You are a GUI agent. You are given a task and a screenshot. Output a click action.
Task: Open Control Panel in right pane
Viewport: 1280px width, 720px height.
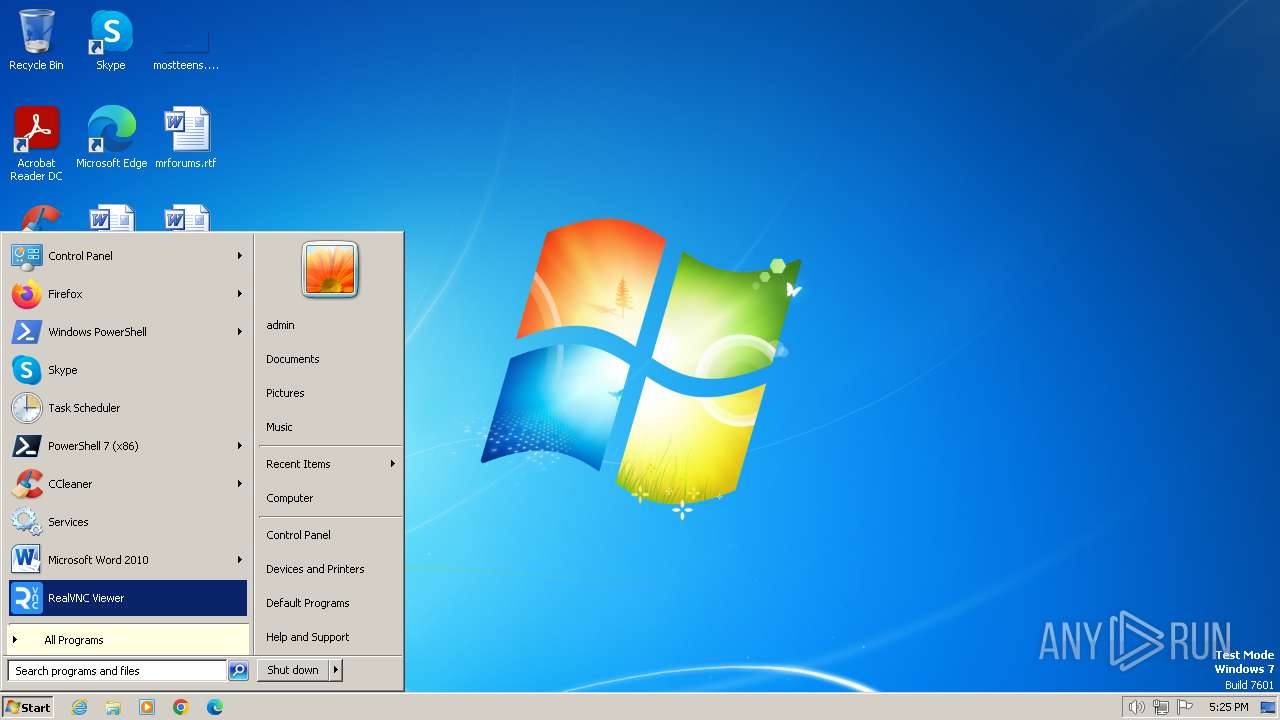330,535
